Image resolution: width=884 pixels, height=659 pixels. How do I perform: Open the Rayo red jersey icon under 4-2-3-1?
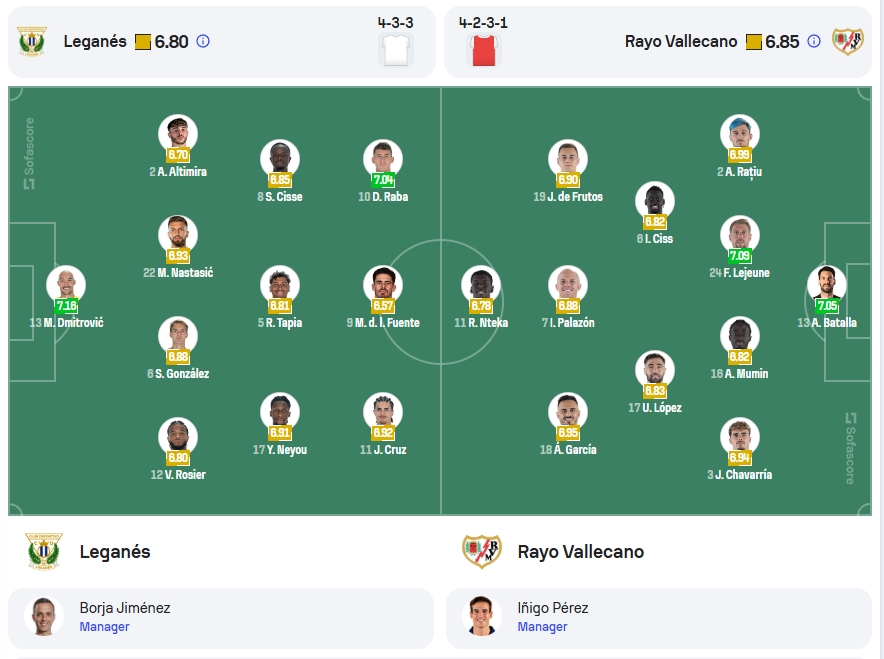pos(483,50)
